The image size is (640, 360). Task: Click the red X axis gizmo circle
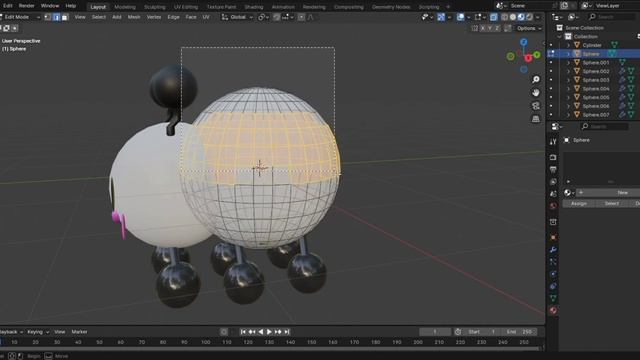coord(528,58)
